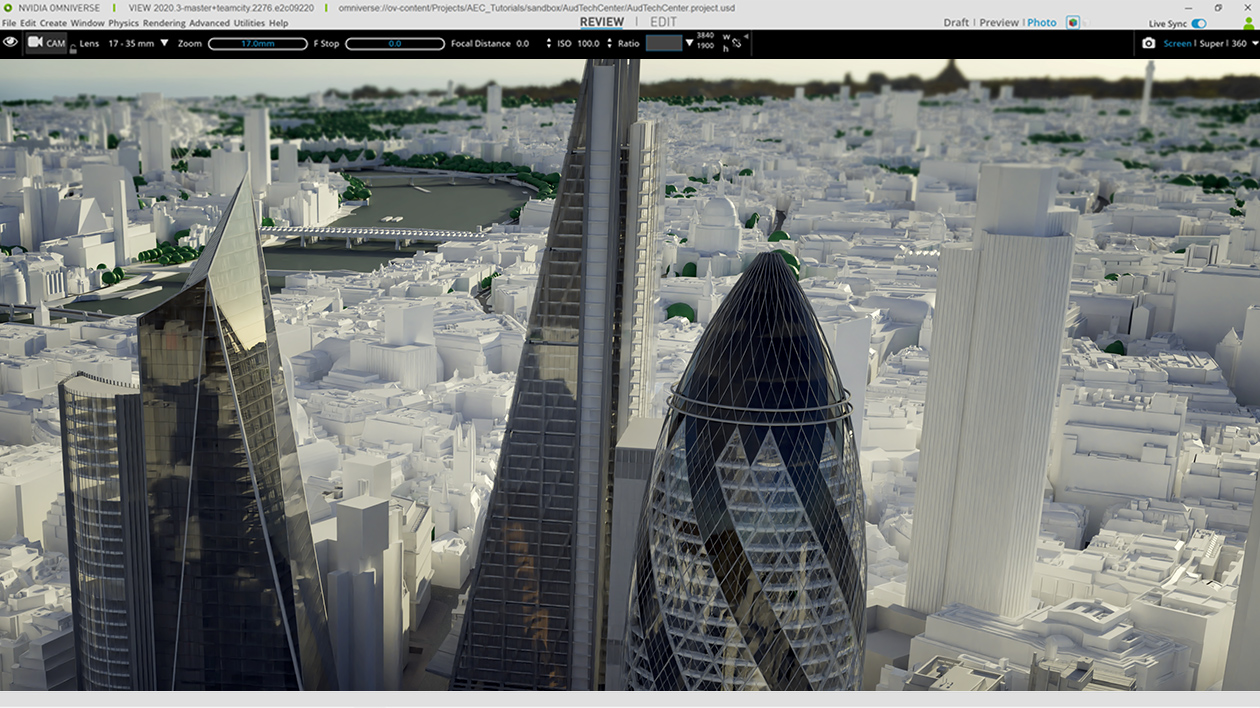Switch to Draft render mode
1260x708 pixels.
point(956,23)
